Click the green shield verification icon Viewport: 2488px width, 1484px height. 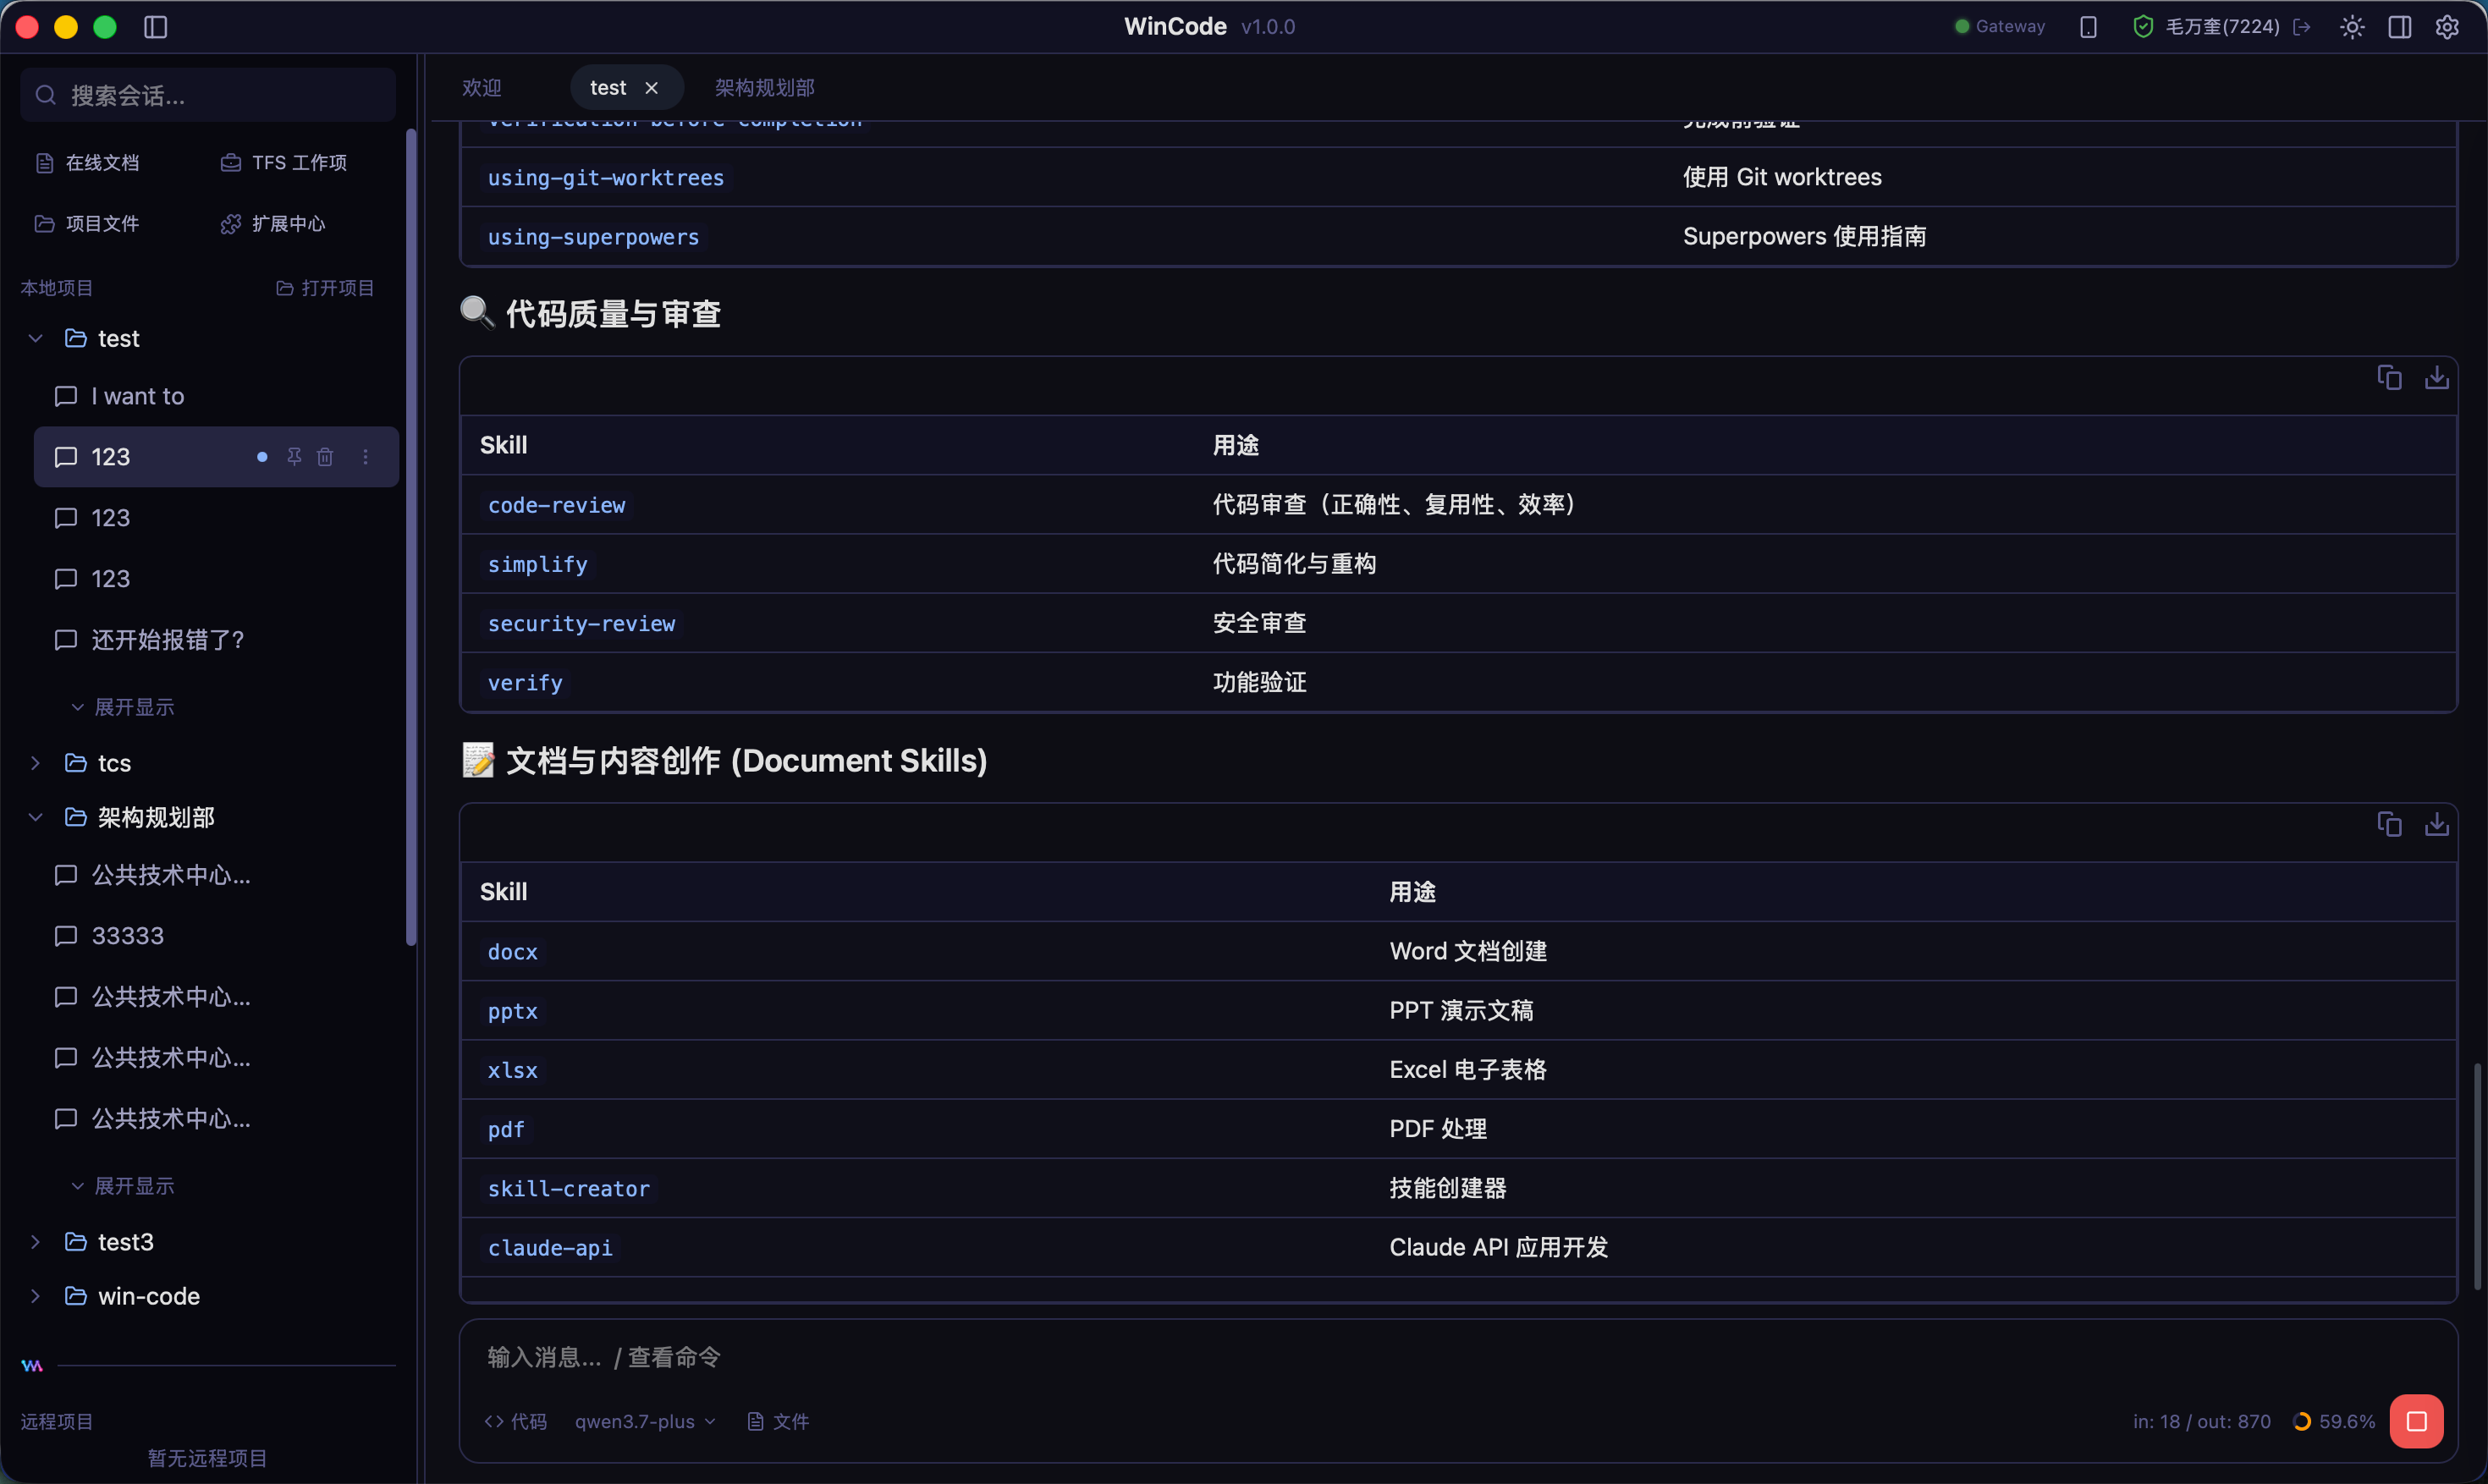click(2143, 27)
